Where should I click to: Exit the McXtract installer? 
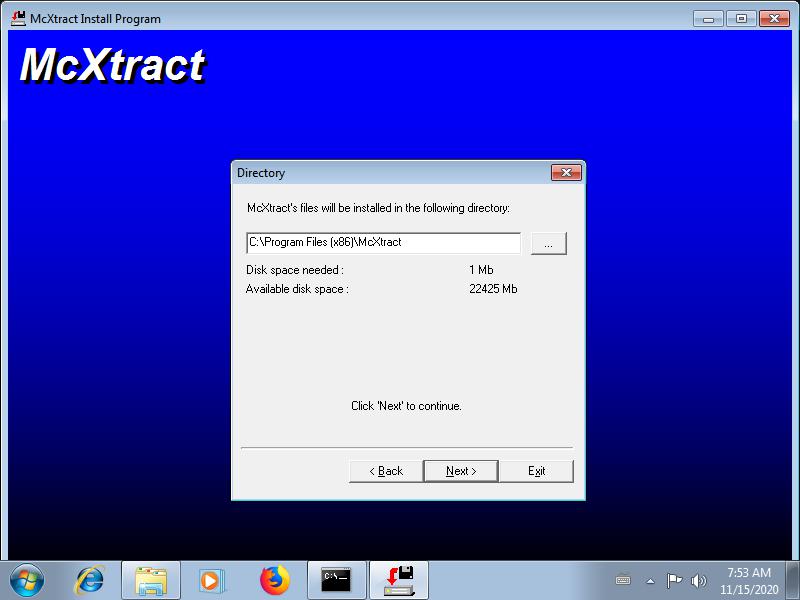point(536,471)
